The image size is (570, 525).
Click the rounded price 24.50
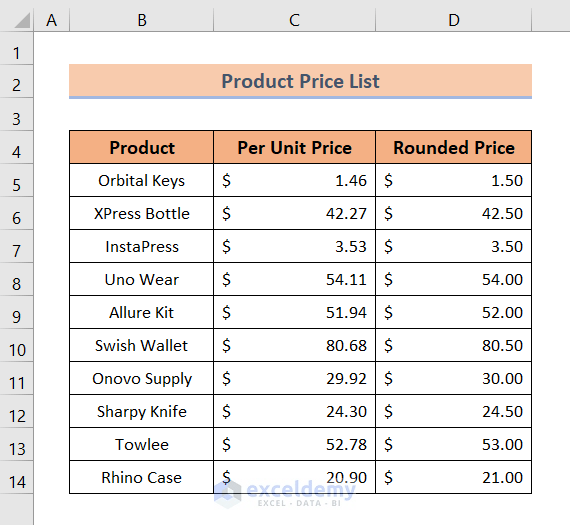pyautogui.click(x=453, y=411)
